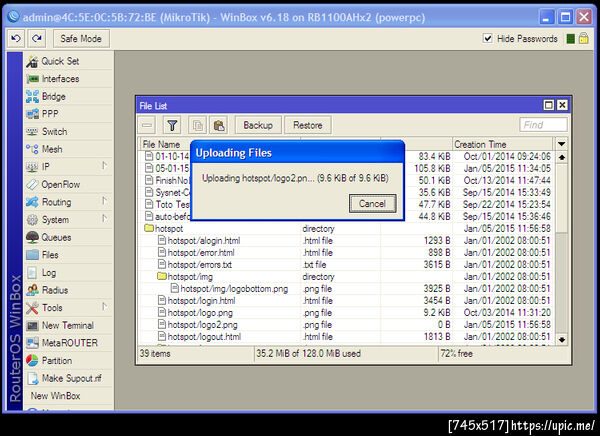Image resolution: width=600 pixels, height=436 pixels.
Task: Click the yellow padlock secure session icon
Action: click(x=584, y=38)
